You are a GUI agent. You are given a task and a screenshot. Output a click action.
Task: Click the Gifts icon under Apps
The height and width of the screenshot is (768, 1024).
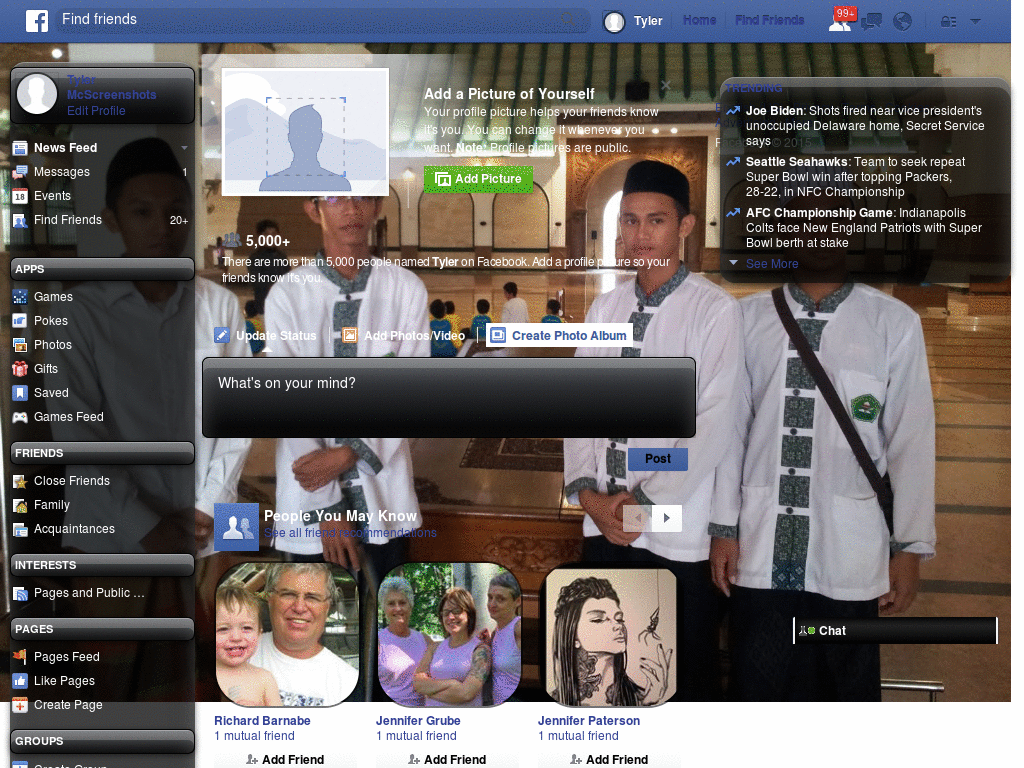pos(20,369)
